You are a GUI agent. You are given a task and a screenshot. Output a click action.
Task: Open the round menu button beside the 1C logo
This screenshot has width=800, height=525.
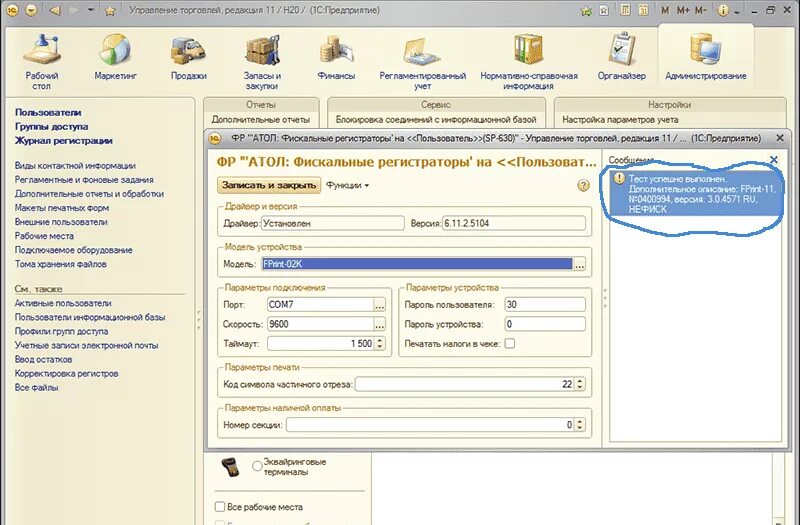(31, 10)
